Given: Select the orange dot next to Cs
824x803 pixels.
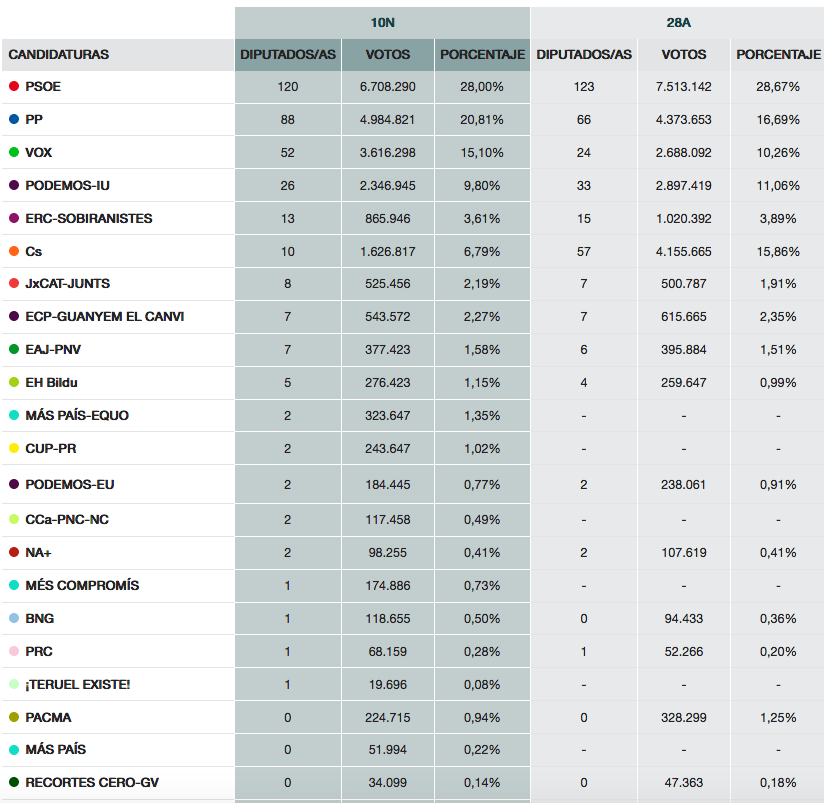Looking at the screenshot, I should (14, 251).
